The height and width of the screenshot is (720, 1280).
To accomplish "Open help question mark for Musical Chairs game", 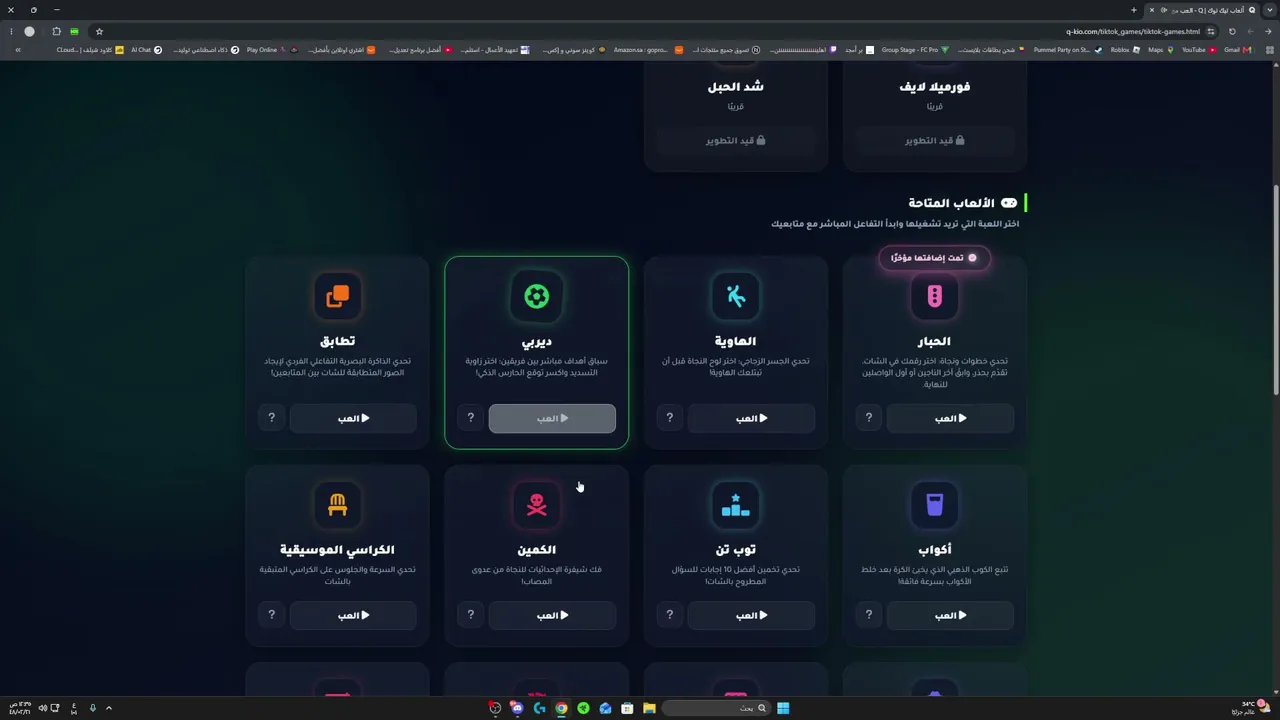I will coord(271,615).
